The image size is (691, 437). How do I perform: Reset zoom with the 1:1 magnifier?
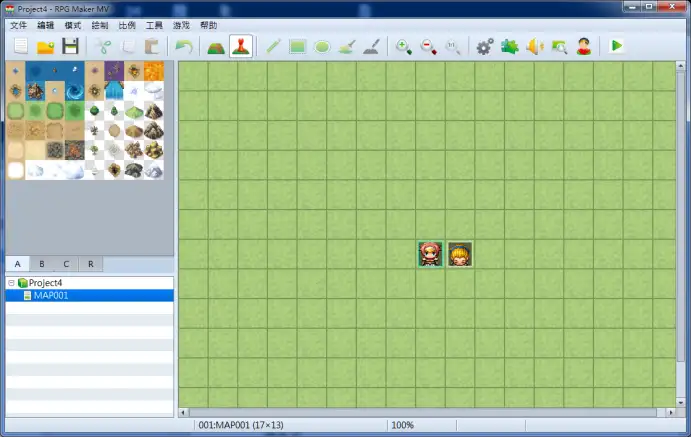(453, 46)
